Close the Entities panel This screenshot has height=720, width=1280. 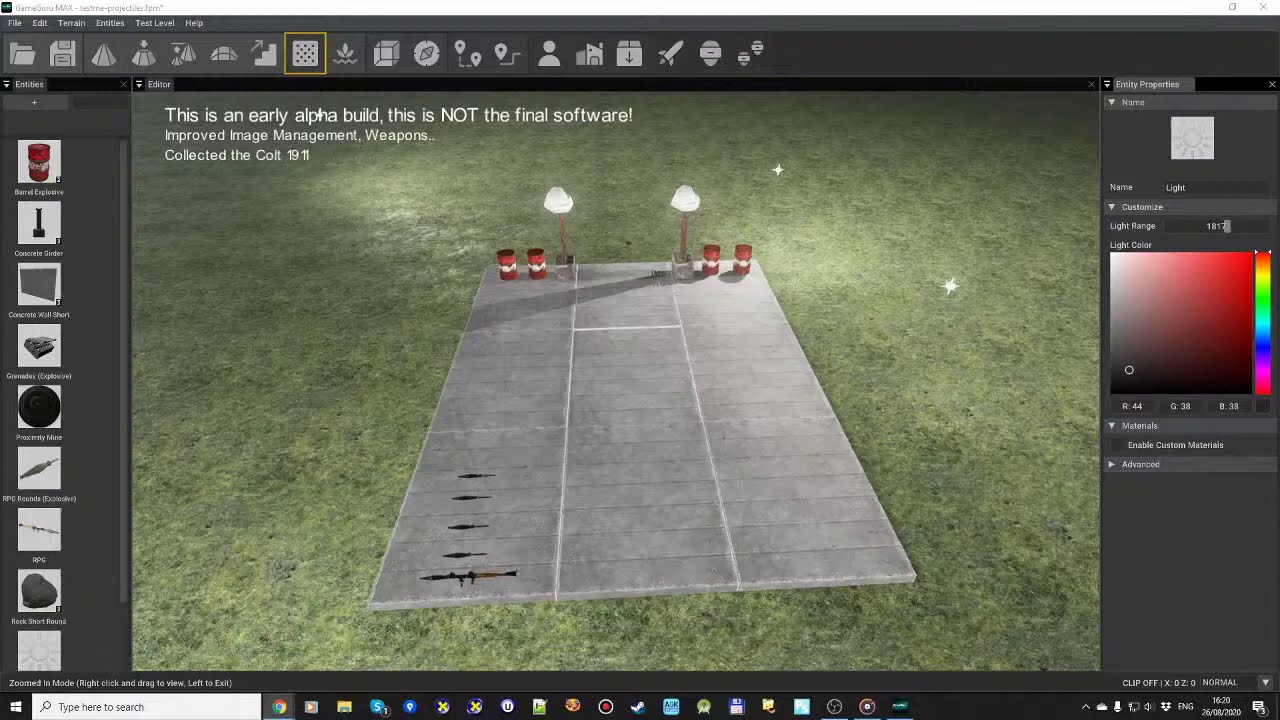(124, 84)
